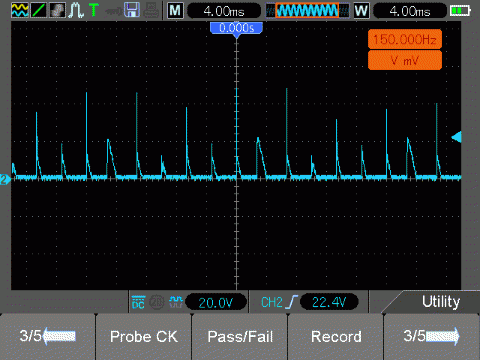Click the 0.000s trigger position marker
480x360 pixels.
click(x=236, y=29)
